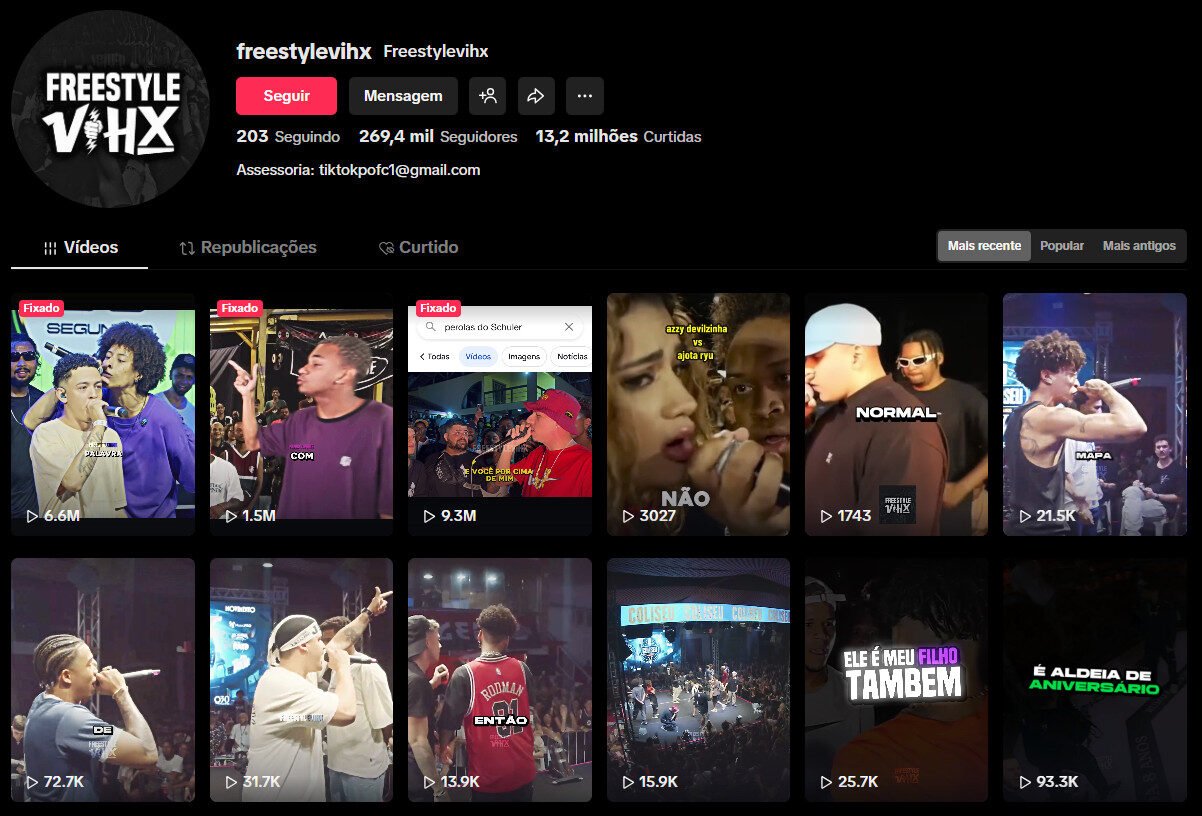1202x816 pixels.
Task: Switch sorting to Popular
Action: [x=1061, y=245]
